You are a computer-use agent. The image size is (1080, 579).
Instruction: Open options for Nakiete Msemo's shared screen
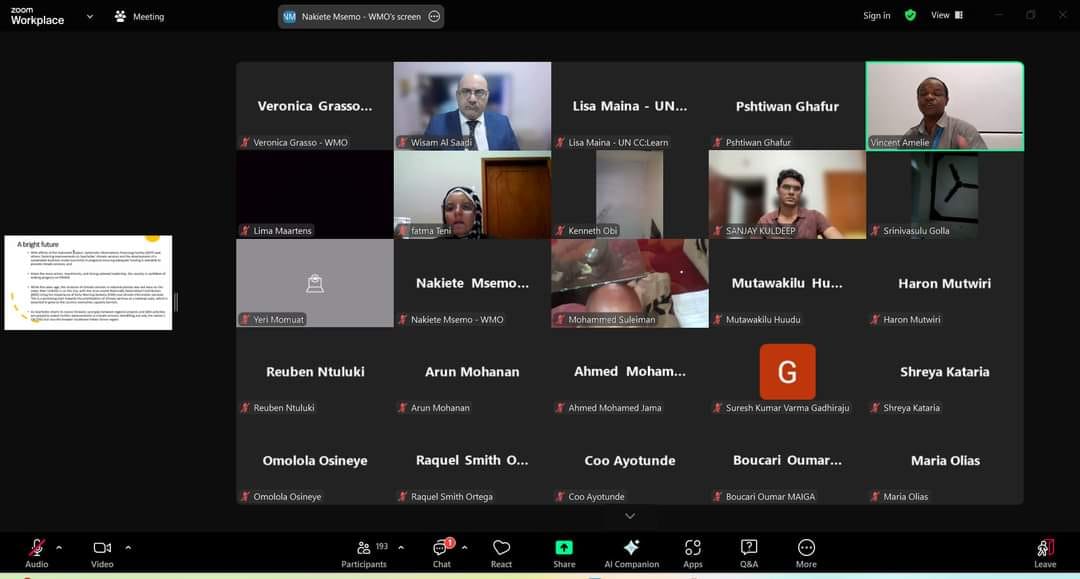point(434,16)
